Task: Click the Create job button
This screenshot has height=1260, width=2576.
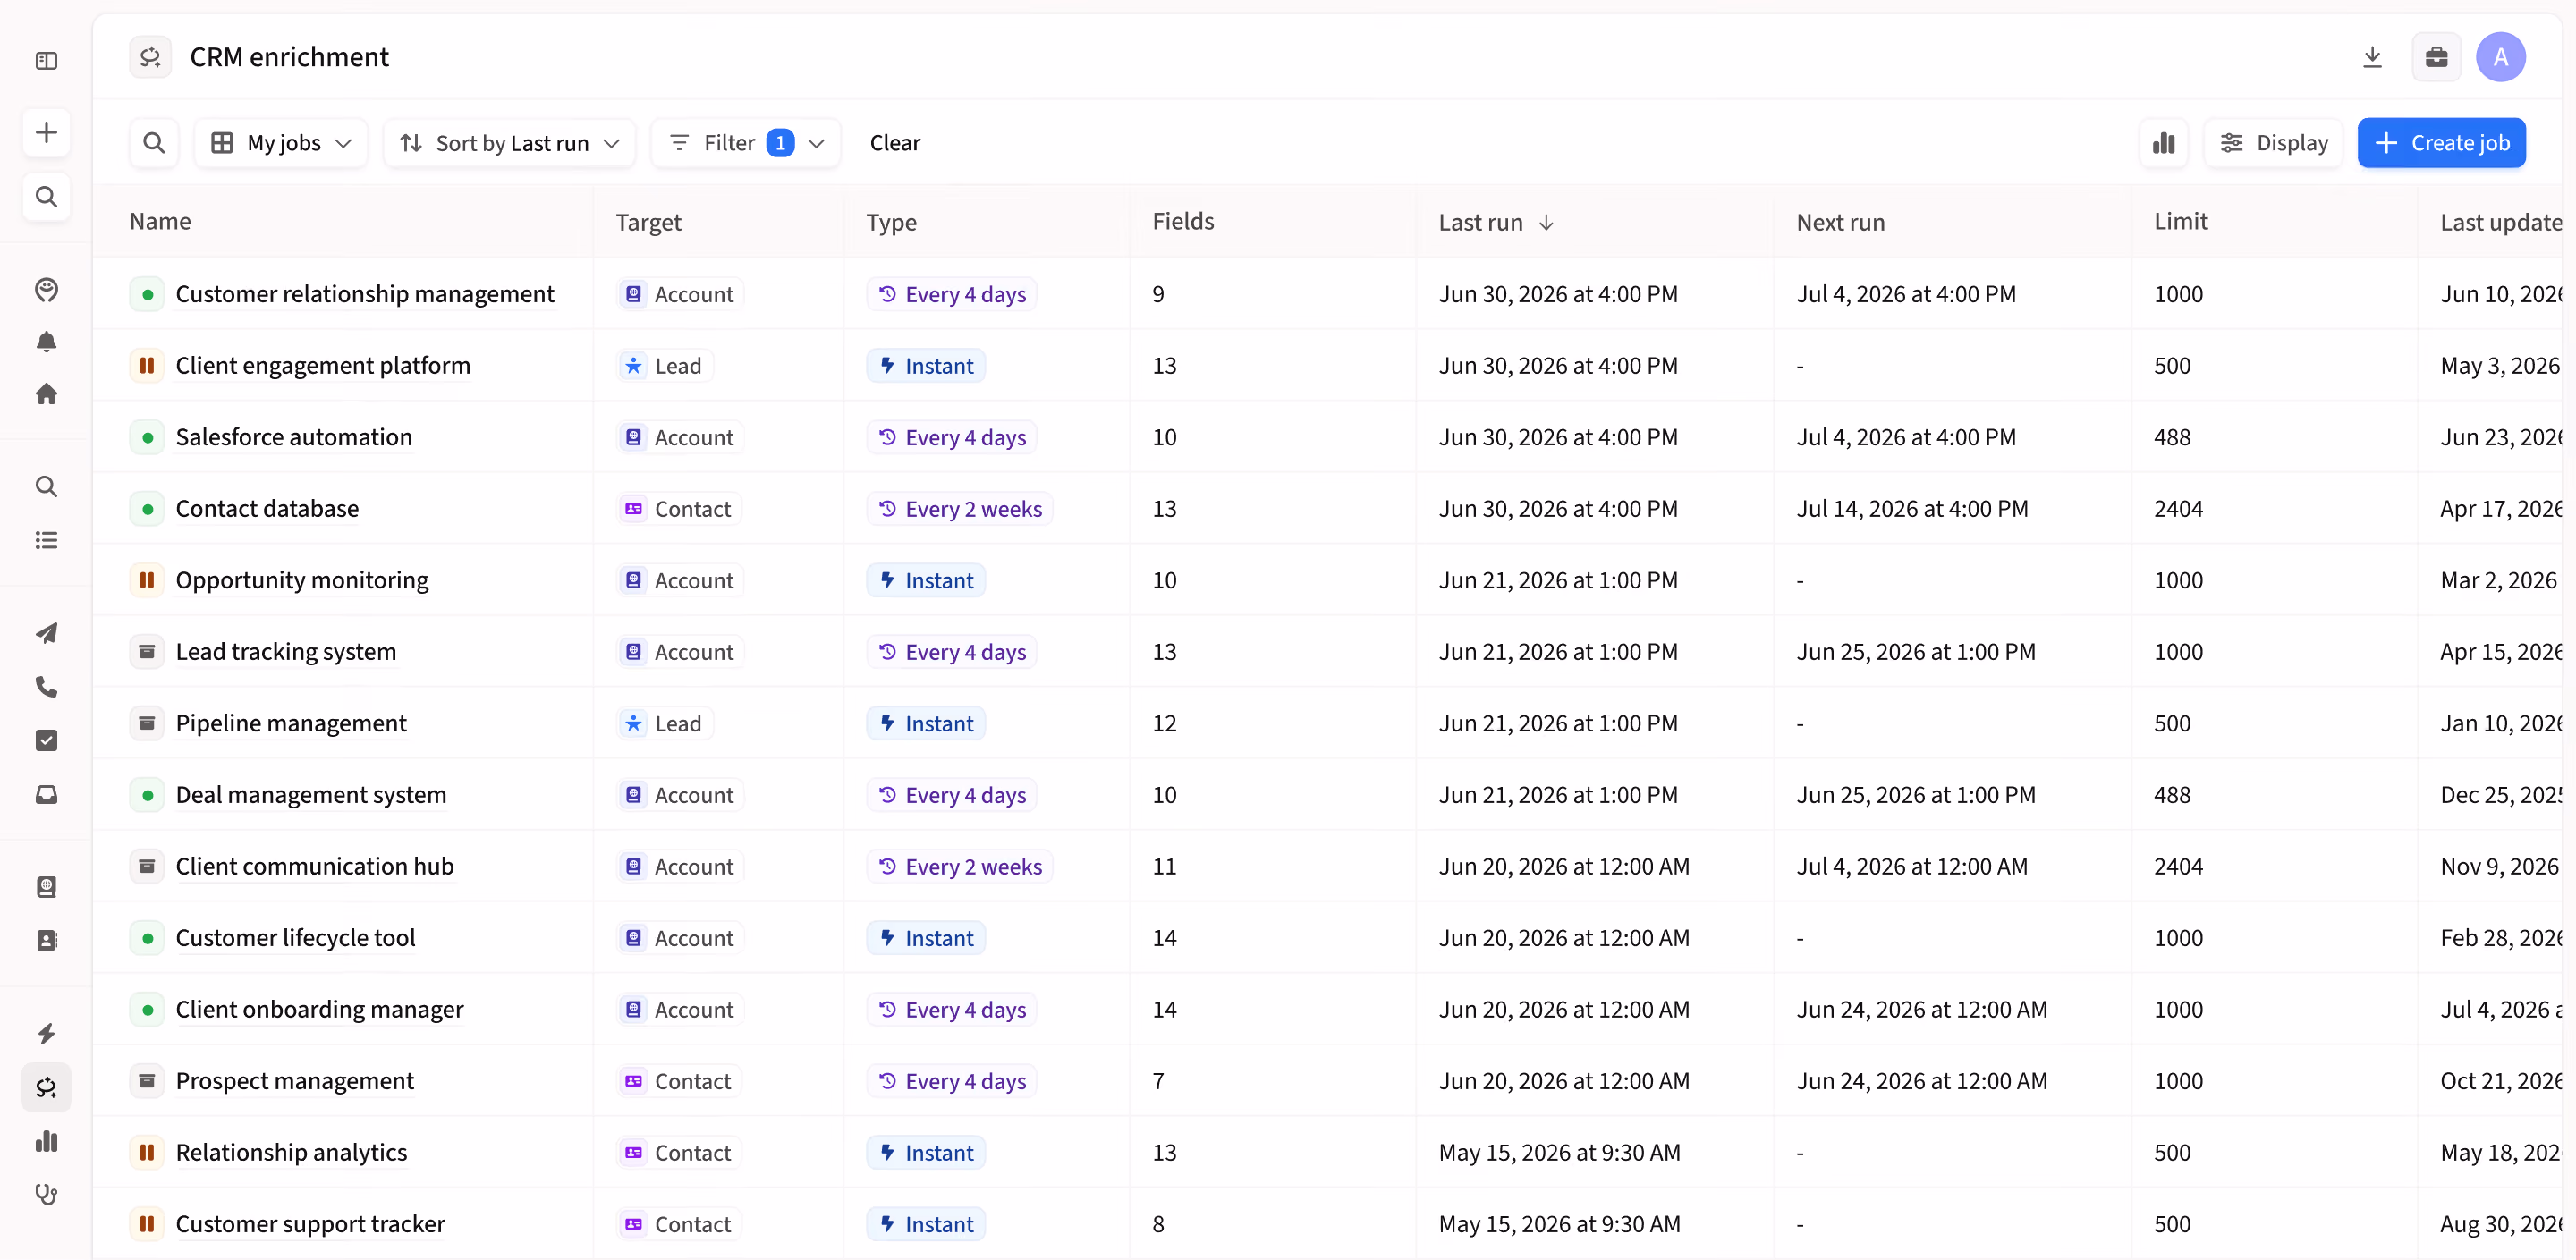Action: tap(2441, 143)
